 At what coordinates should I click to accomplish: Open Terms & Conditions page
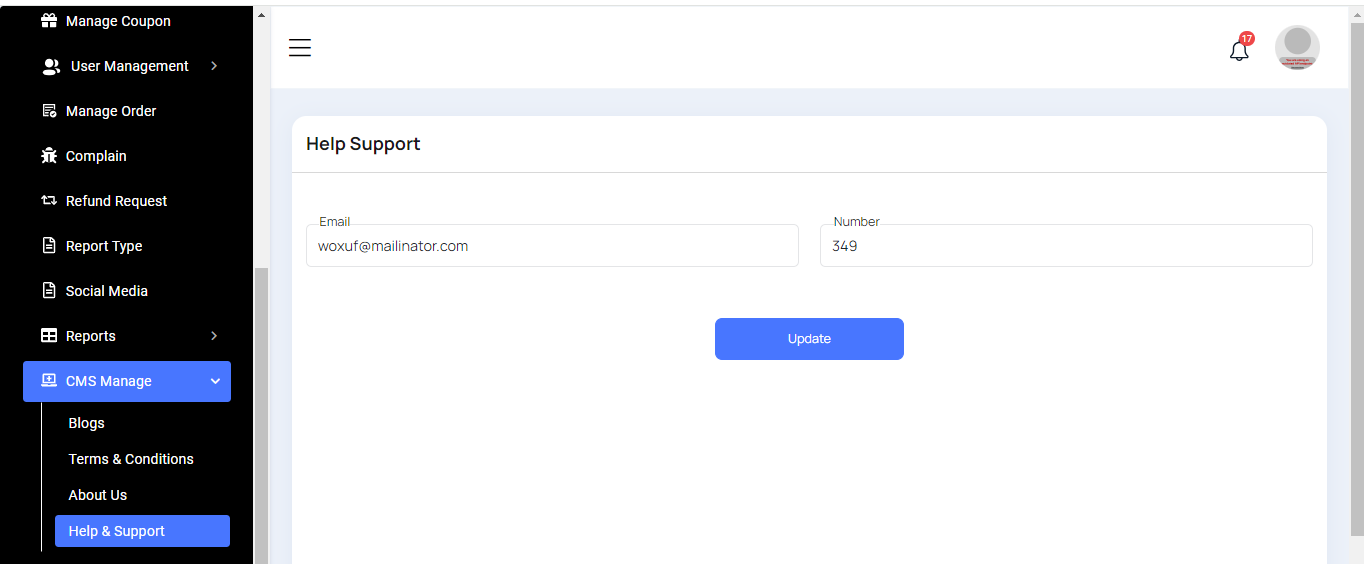click(131, 459)
